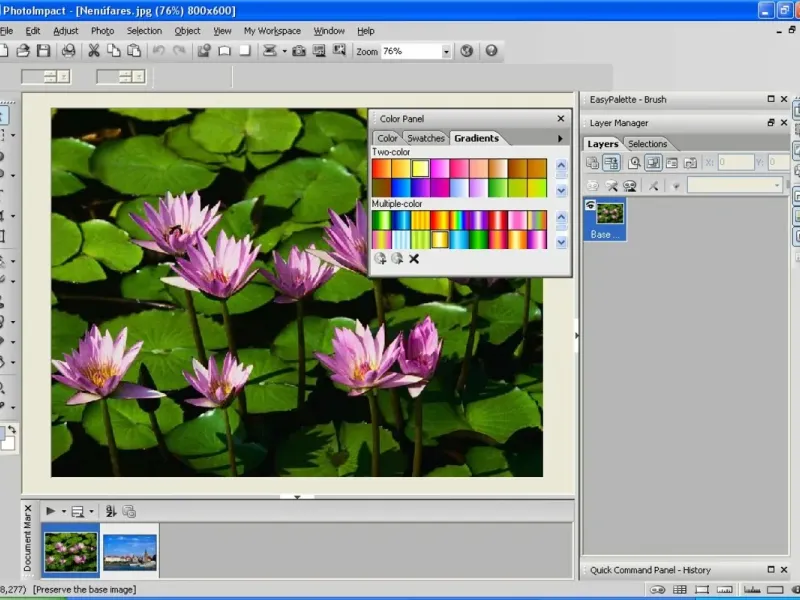
Task: Click the Paste clipboard icon
Action: point(134,51)
